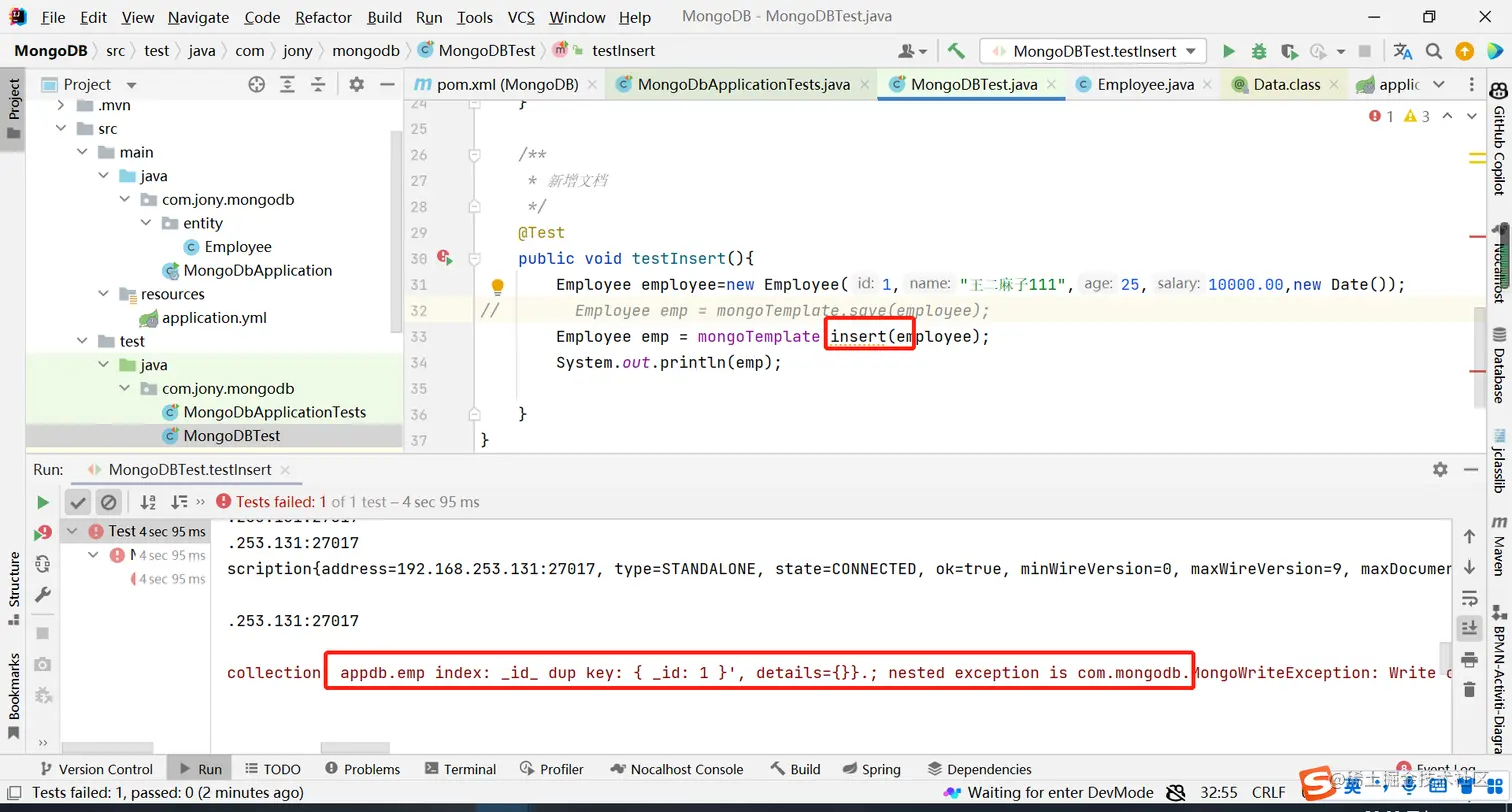Screen dimensions: 1512x812
Task: Toggle auto-test icon in Run panel
Action: pos(43,564)
